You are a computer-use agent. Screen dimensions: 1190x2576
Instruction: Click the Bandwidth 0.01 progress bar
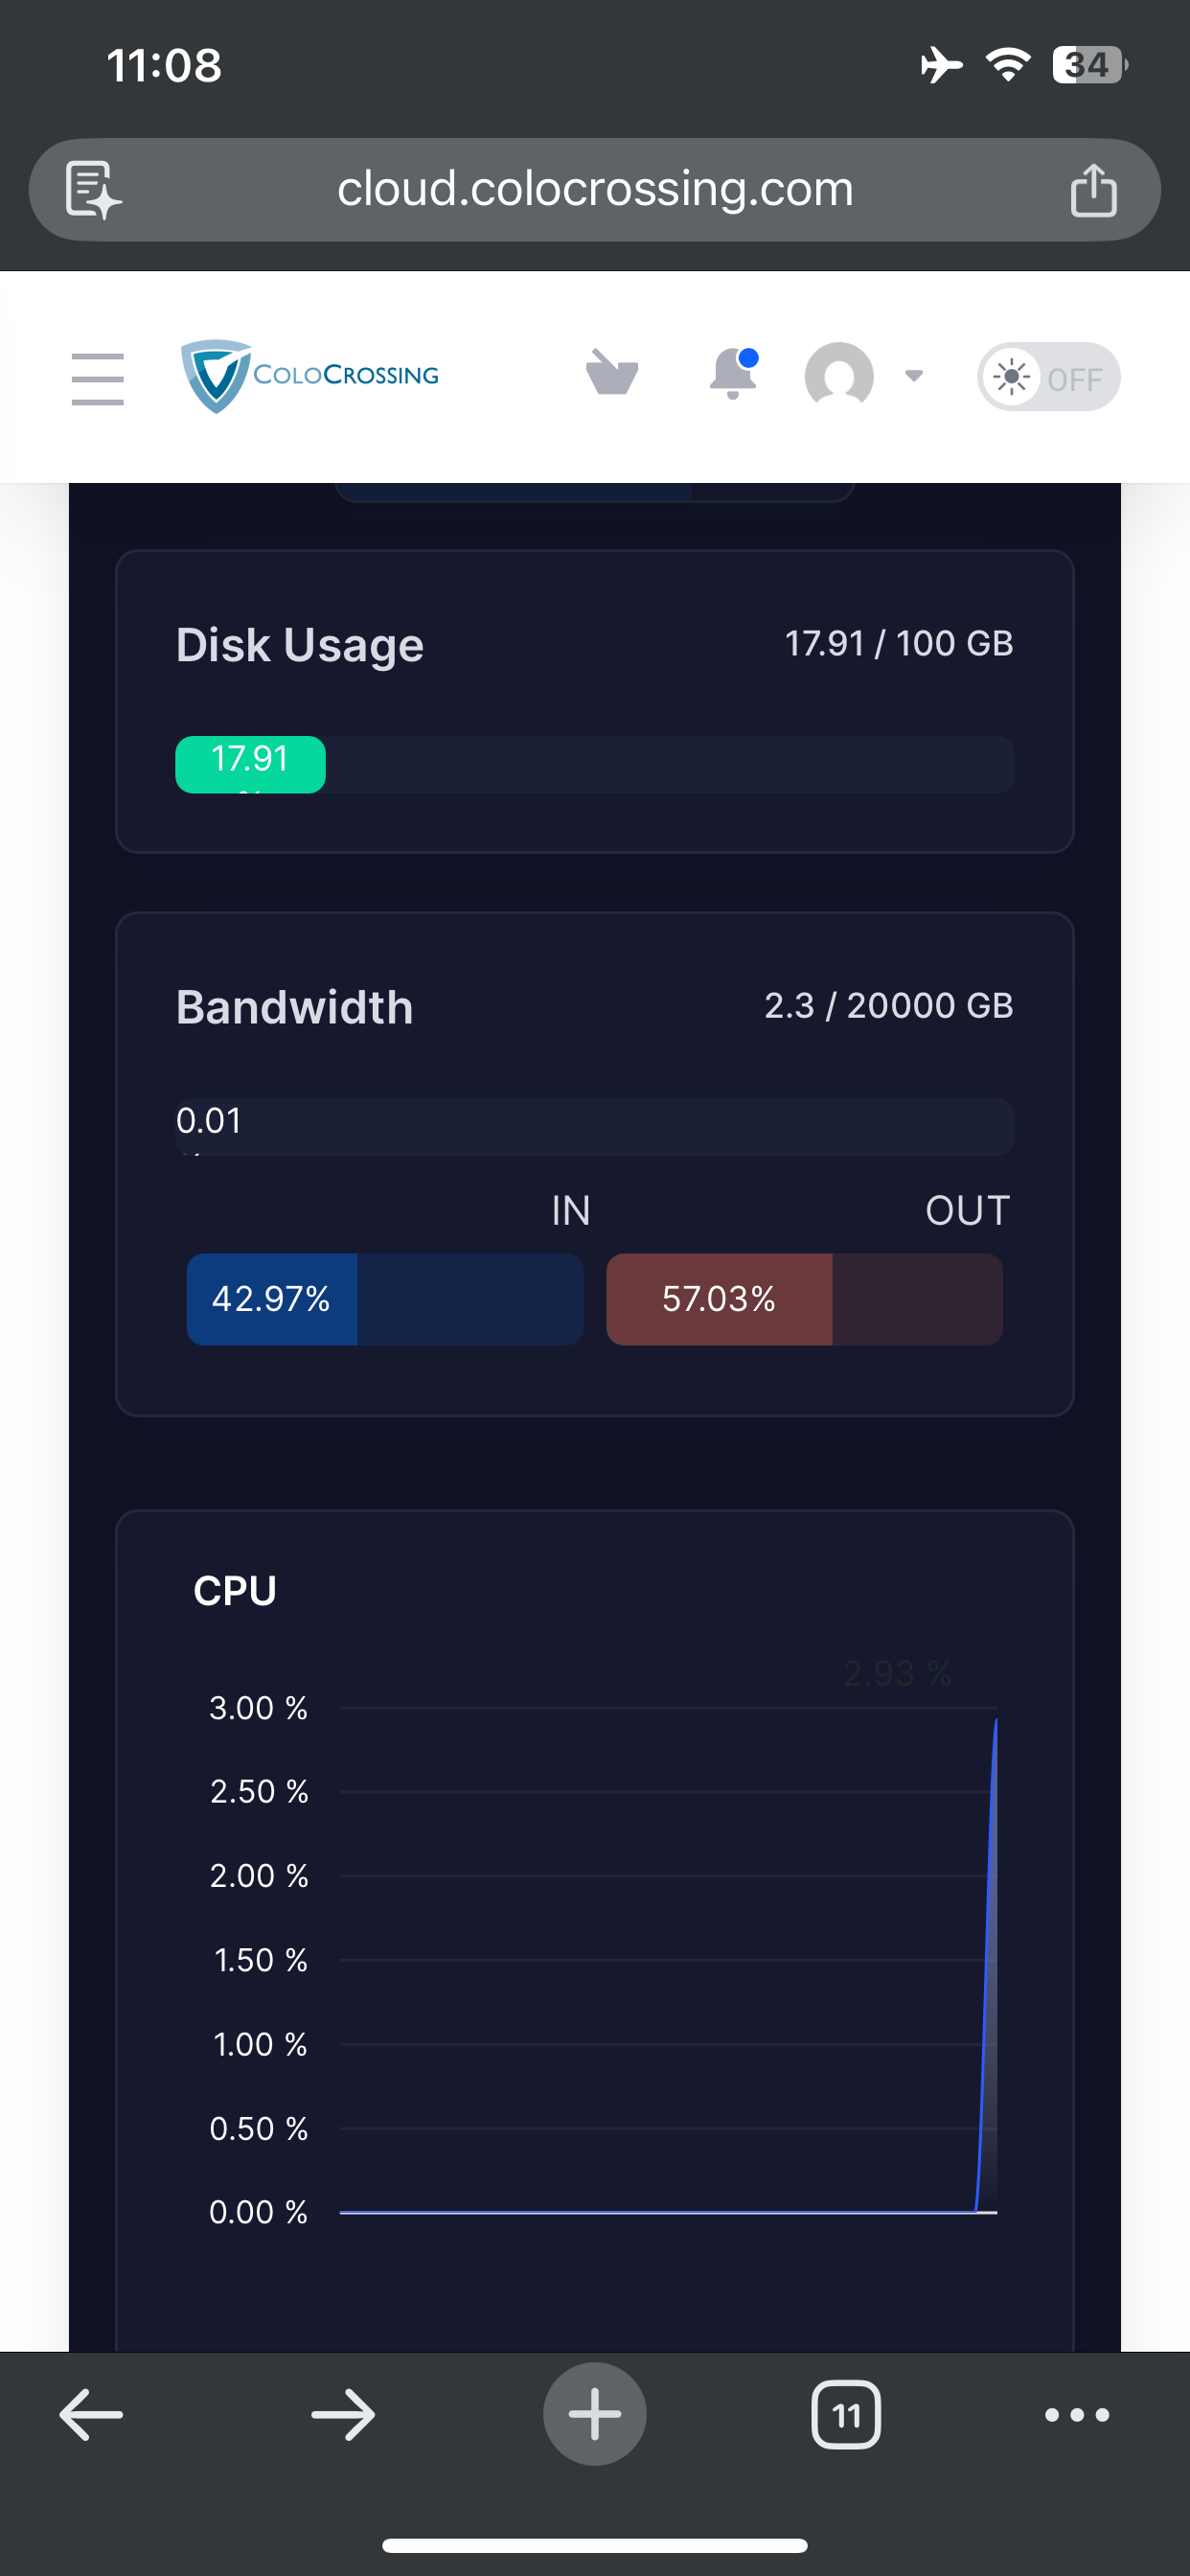tap(595, 1126)
